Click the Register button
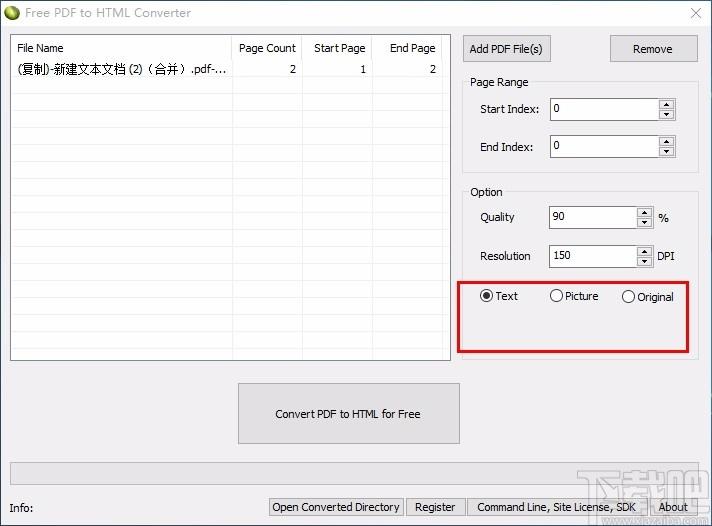 (x=435, y=507)
